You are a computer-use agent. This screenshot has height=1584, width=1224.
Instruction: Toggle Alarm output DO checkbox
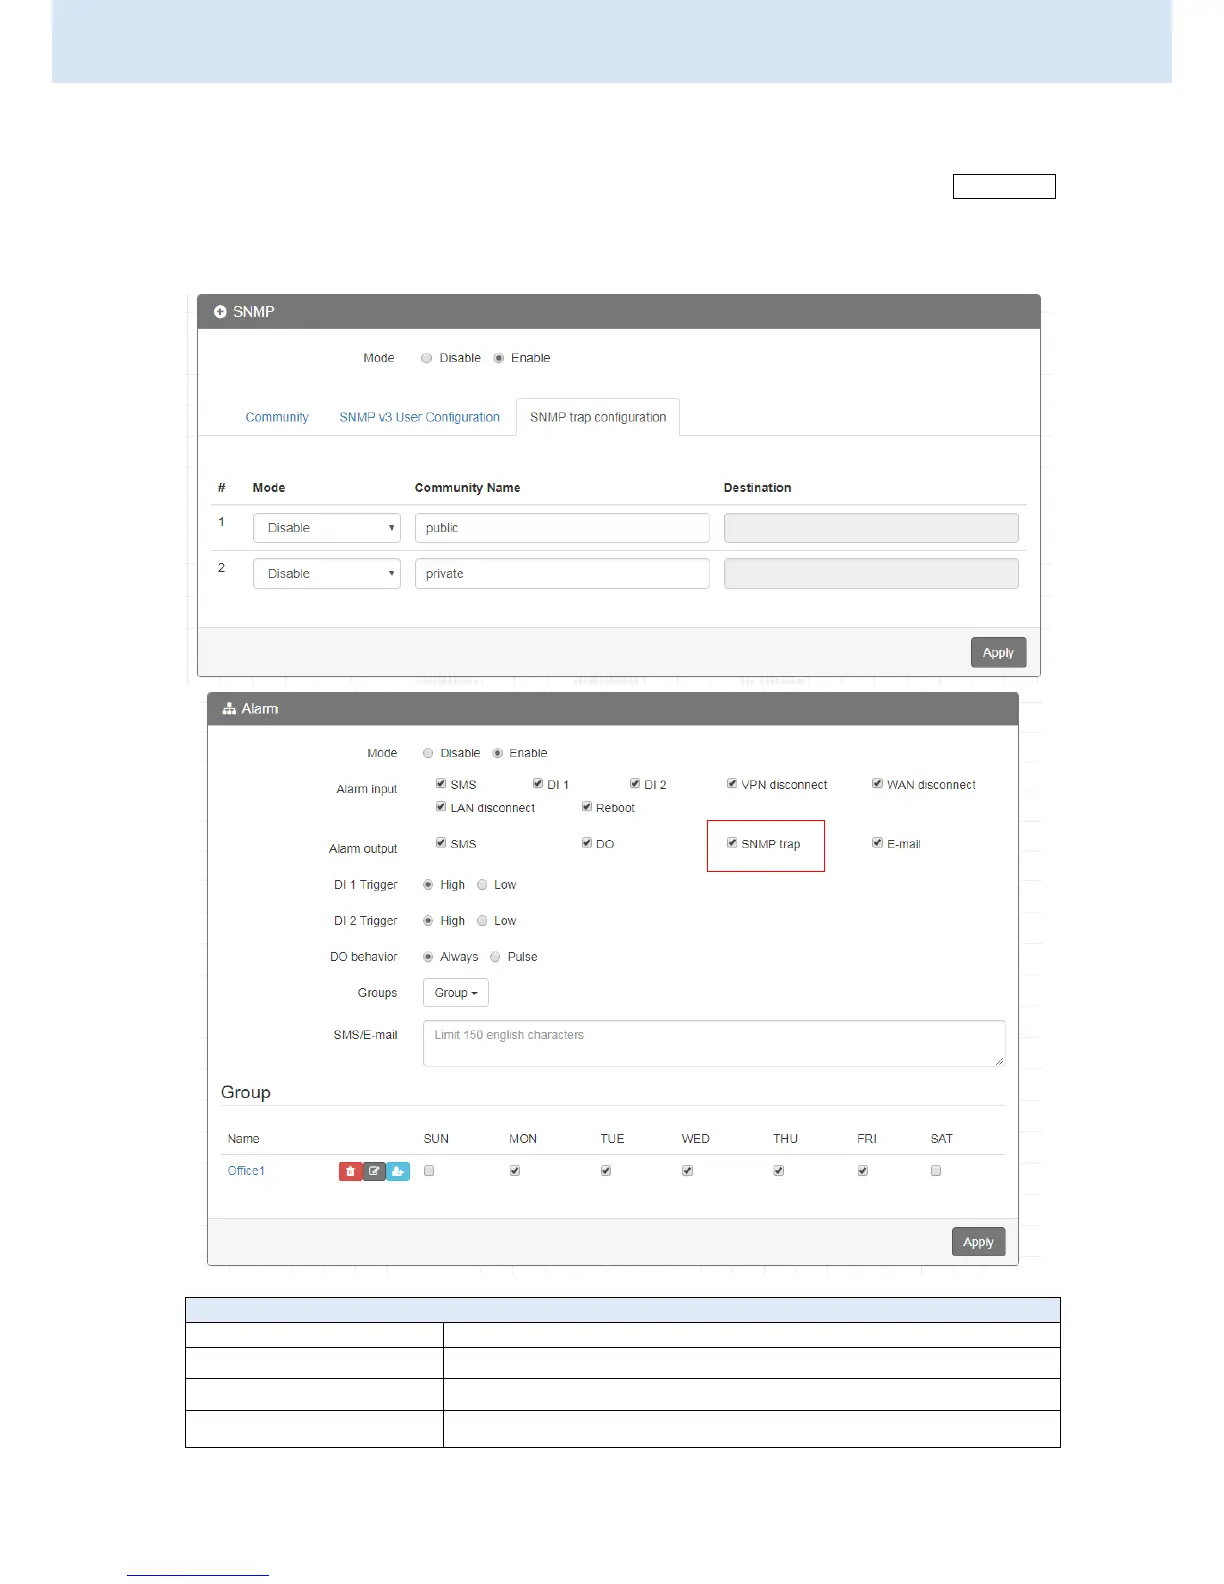point(587,843)
